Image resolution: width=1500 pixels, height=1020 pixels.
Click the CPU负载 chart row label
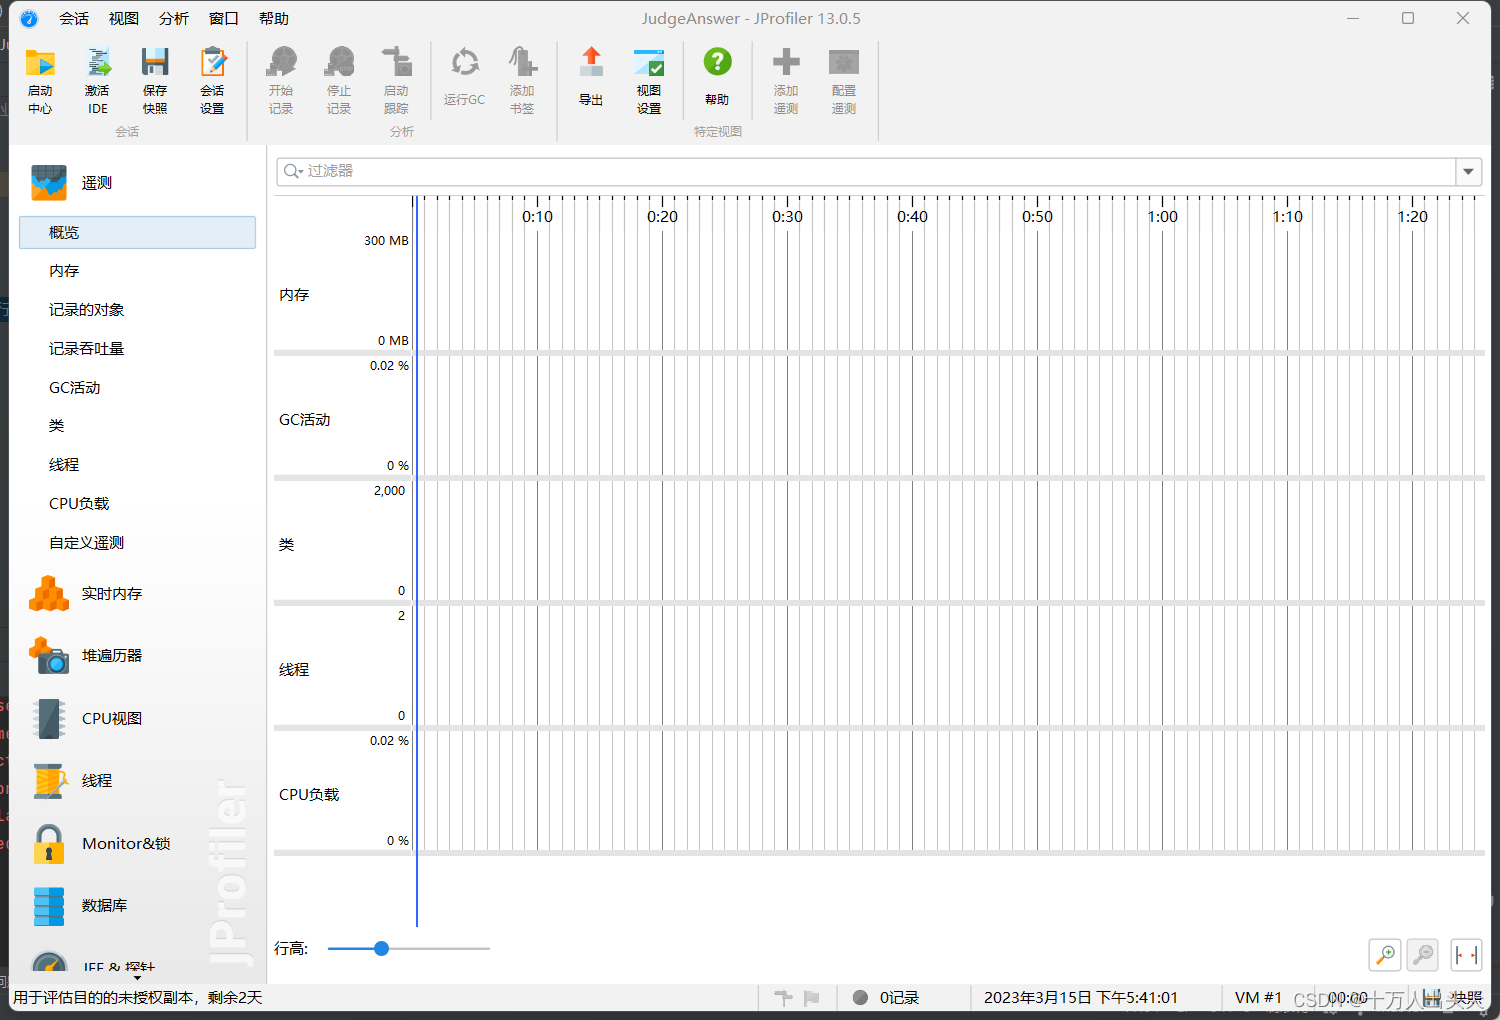coord(309,795)
